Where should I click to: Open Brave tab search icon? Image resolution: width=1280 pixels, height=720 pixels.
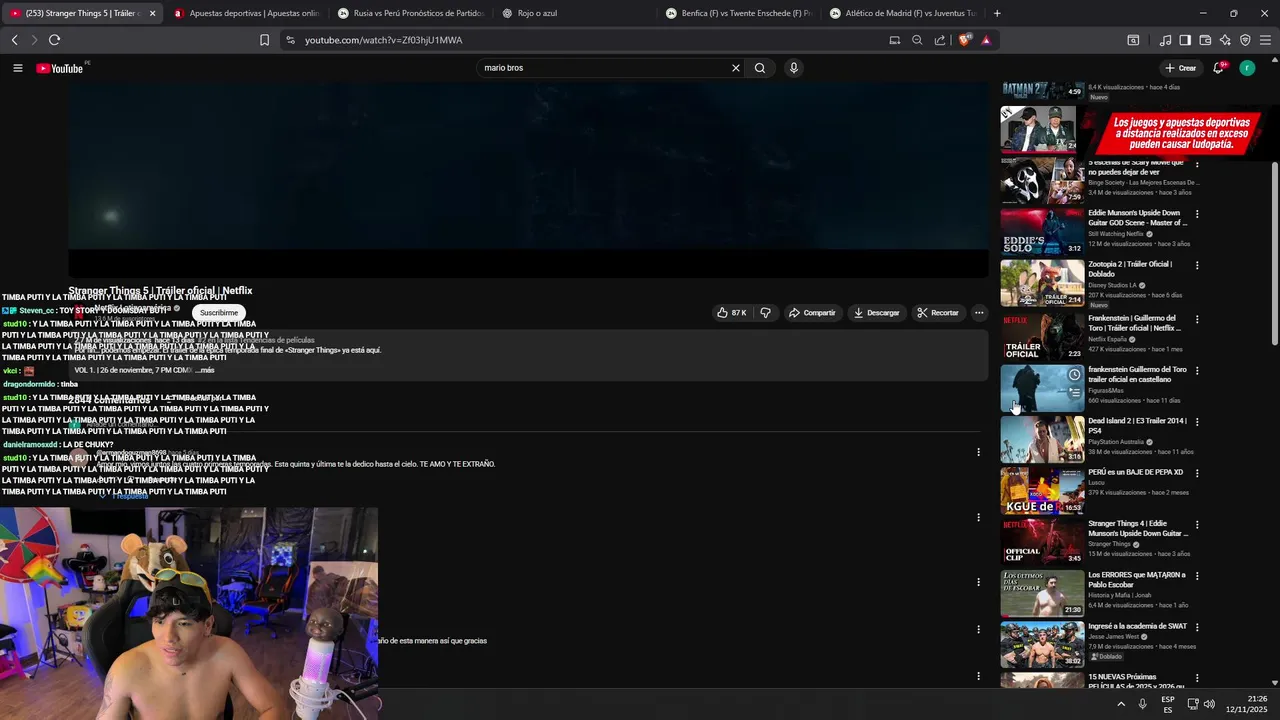point(1133,40)
